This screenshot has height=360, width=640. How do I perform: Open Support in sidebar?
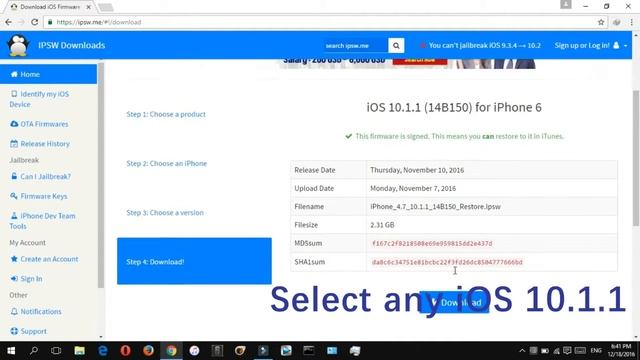[28, 331]
